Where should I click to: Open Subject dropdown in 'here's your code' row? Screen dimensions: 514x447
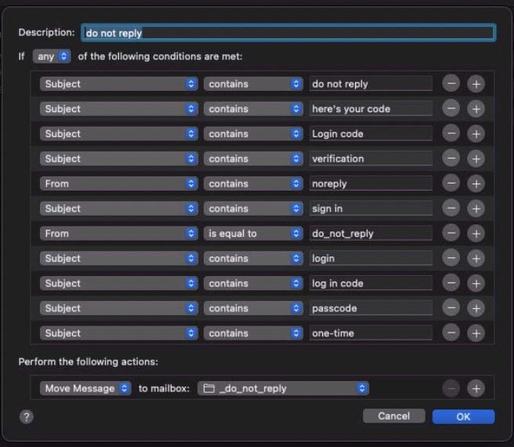coord(119,109)
